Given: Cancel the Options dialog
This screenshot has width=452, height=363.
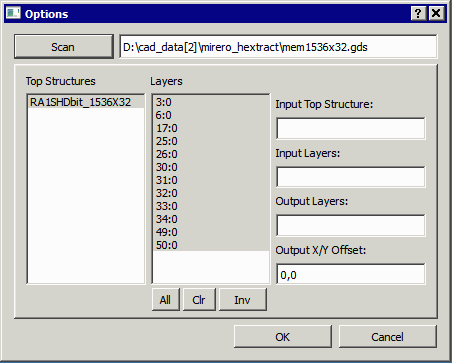Looking at the screenshot, I should [388, 337].
